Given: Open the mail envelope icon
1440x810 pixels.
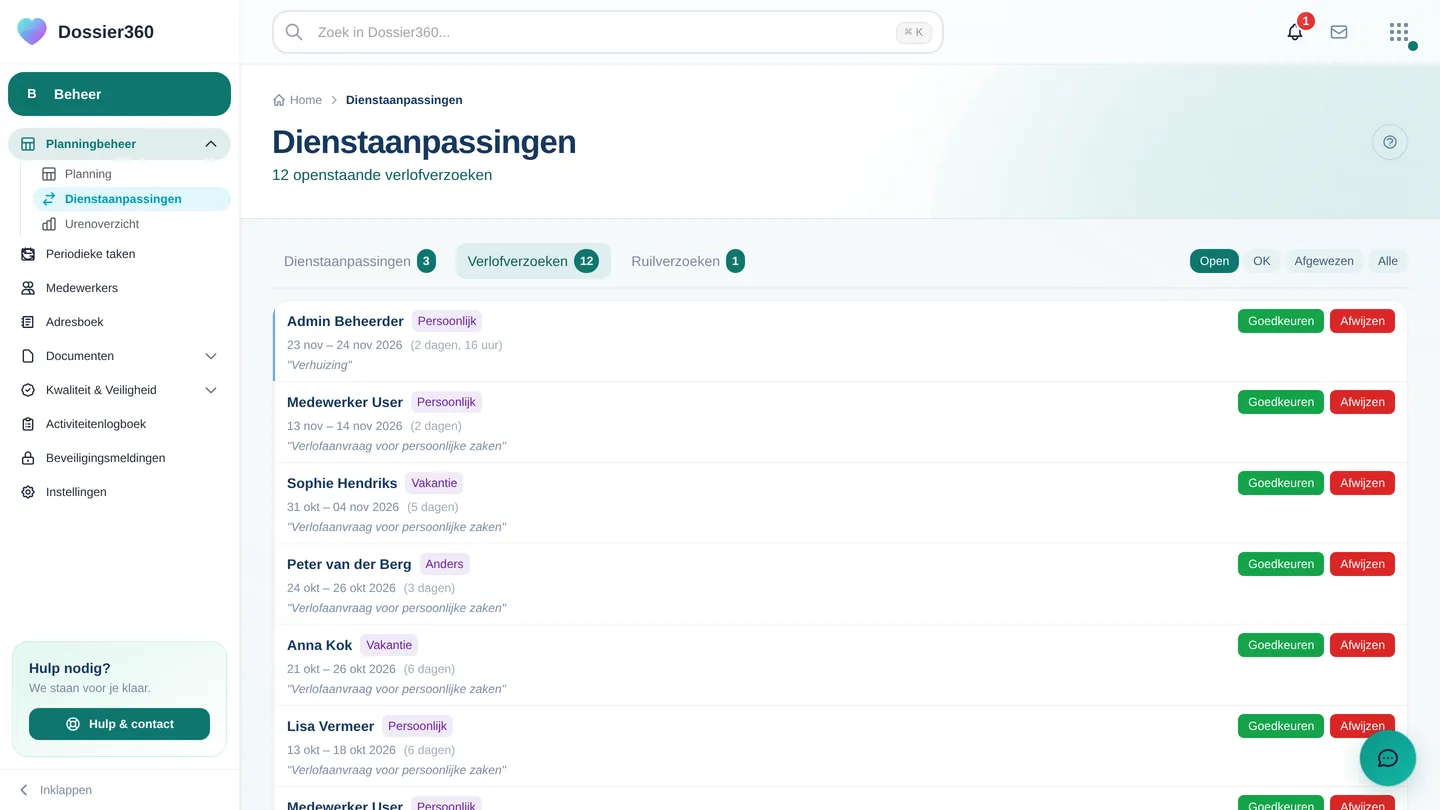Looking at the screenshot, I should point(1339,32).
